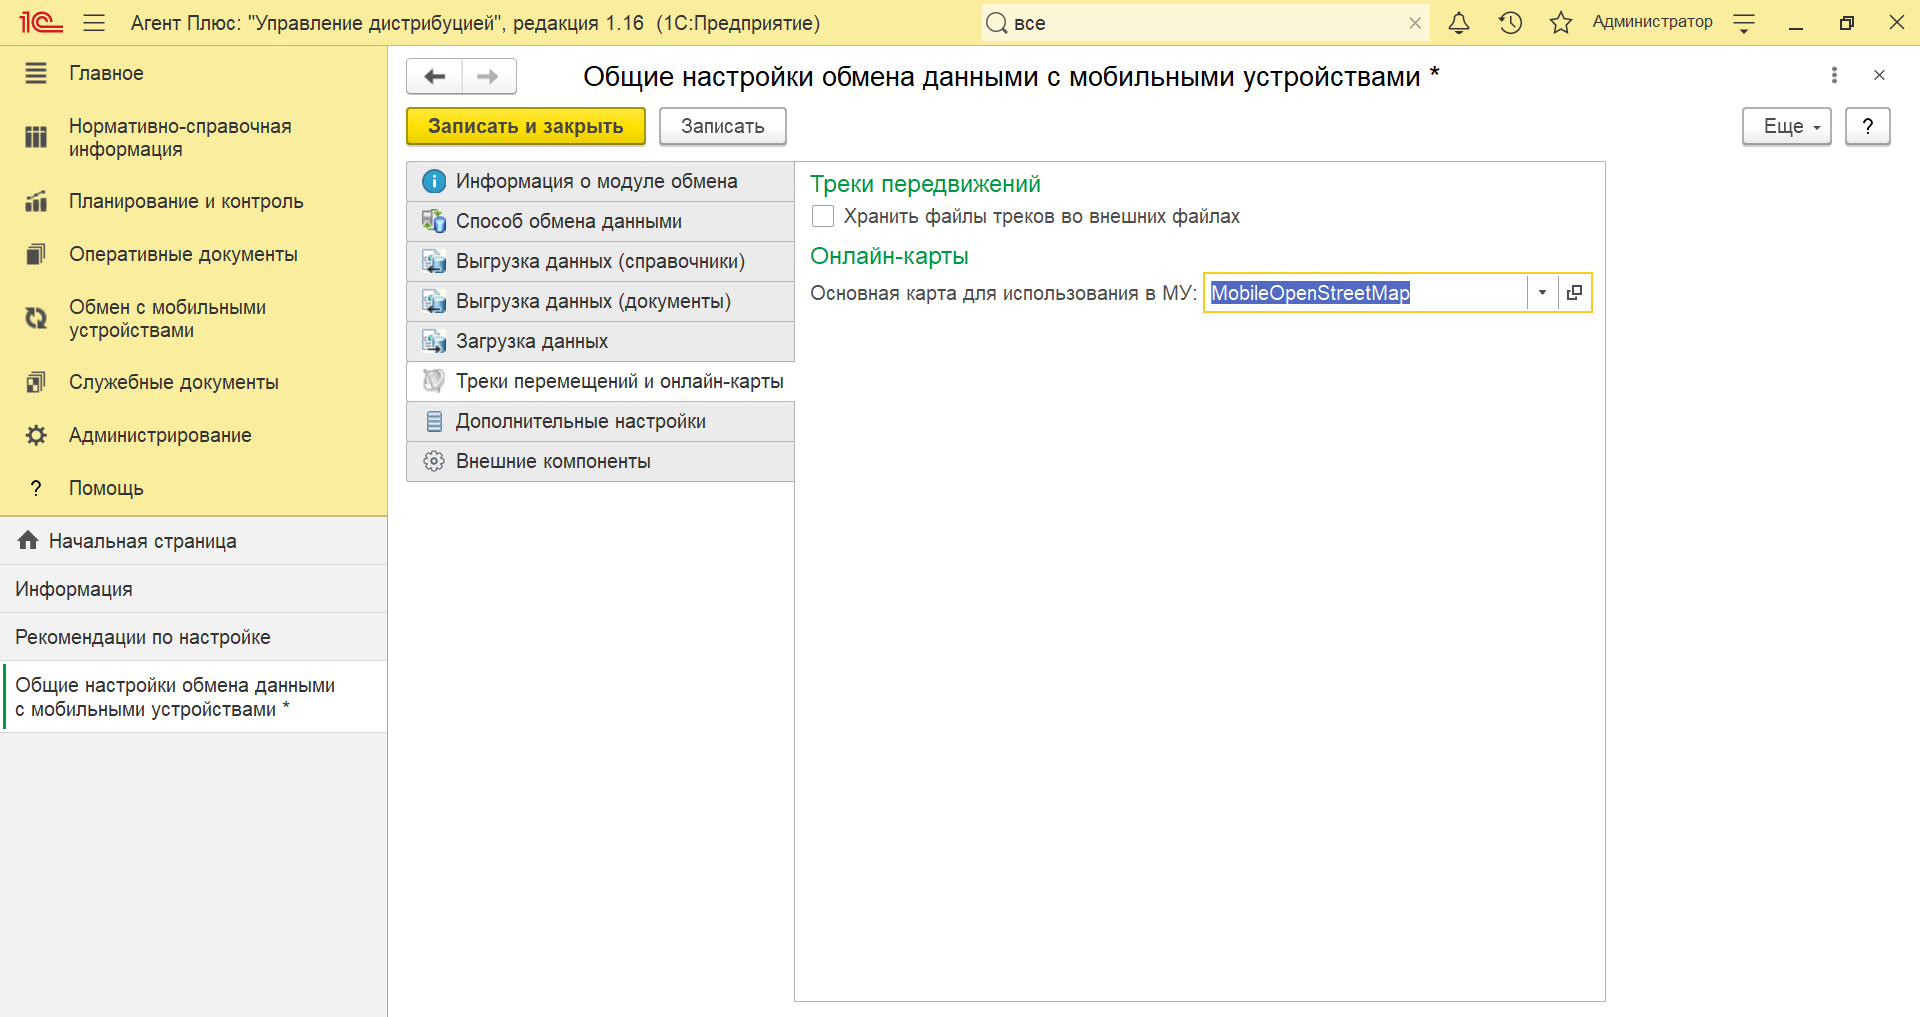
Task: Click the back arrow navigation button
Action: coord(435,77)
